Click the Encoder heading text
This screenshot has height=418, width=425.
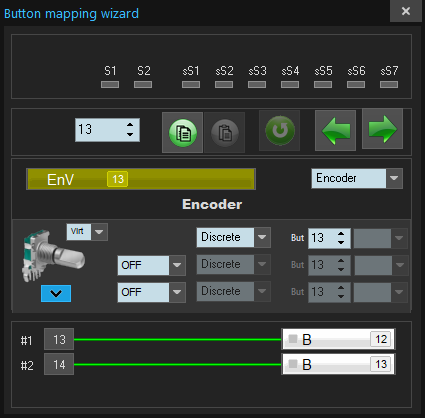(212, 204)
